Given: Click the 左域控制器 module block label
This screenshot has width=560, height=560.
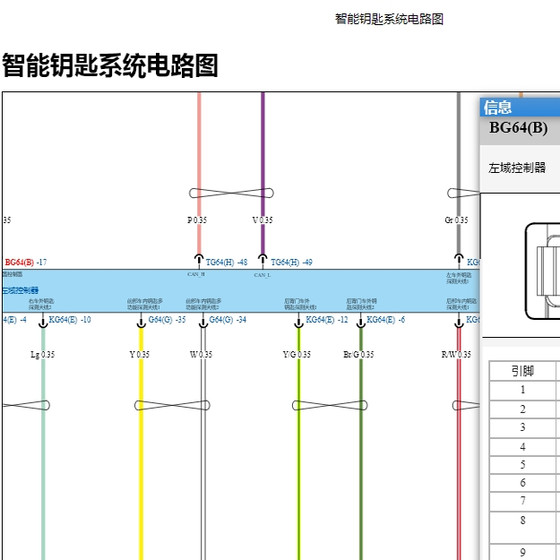Looking at the screenshot, I should pyautogui.click(x=20, y=290).
